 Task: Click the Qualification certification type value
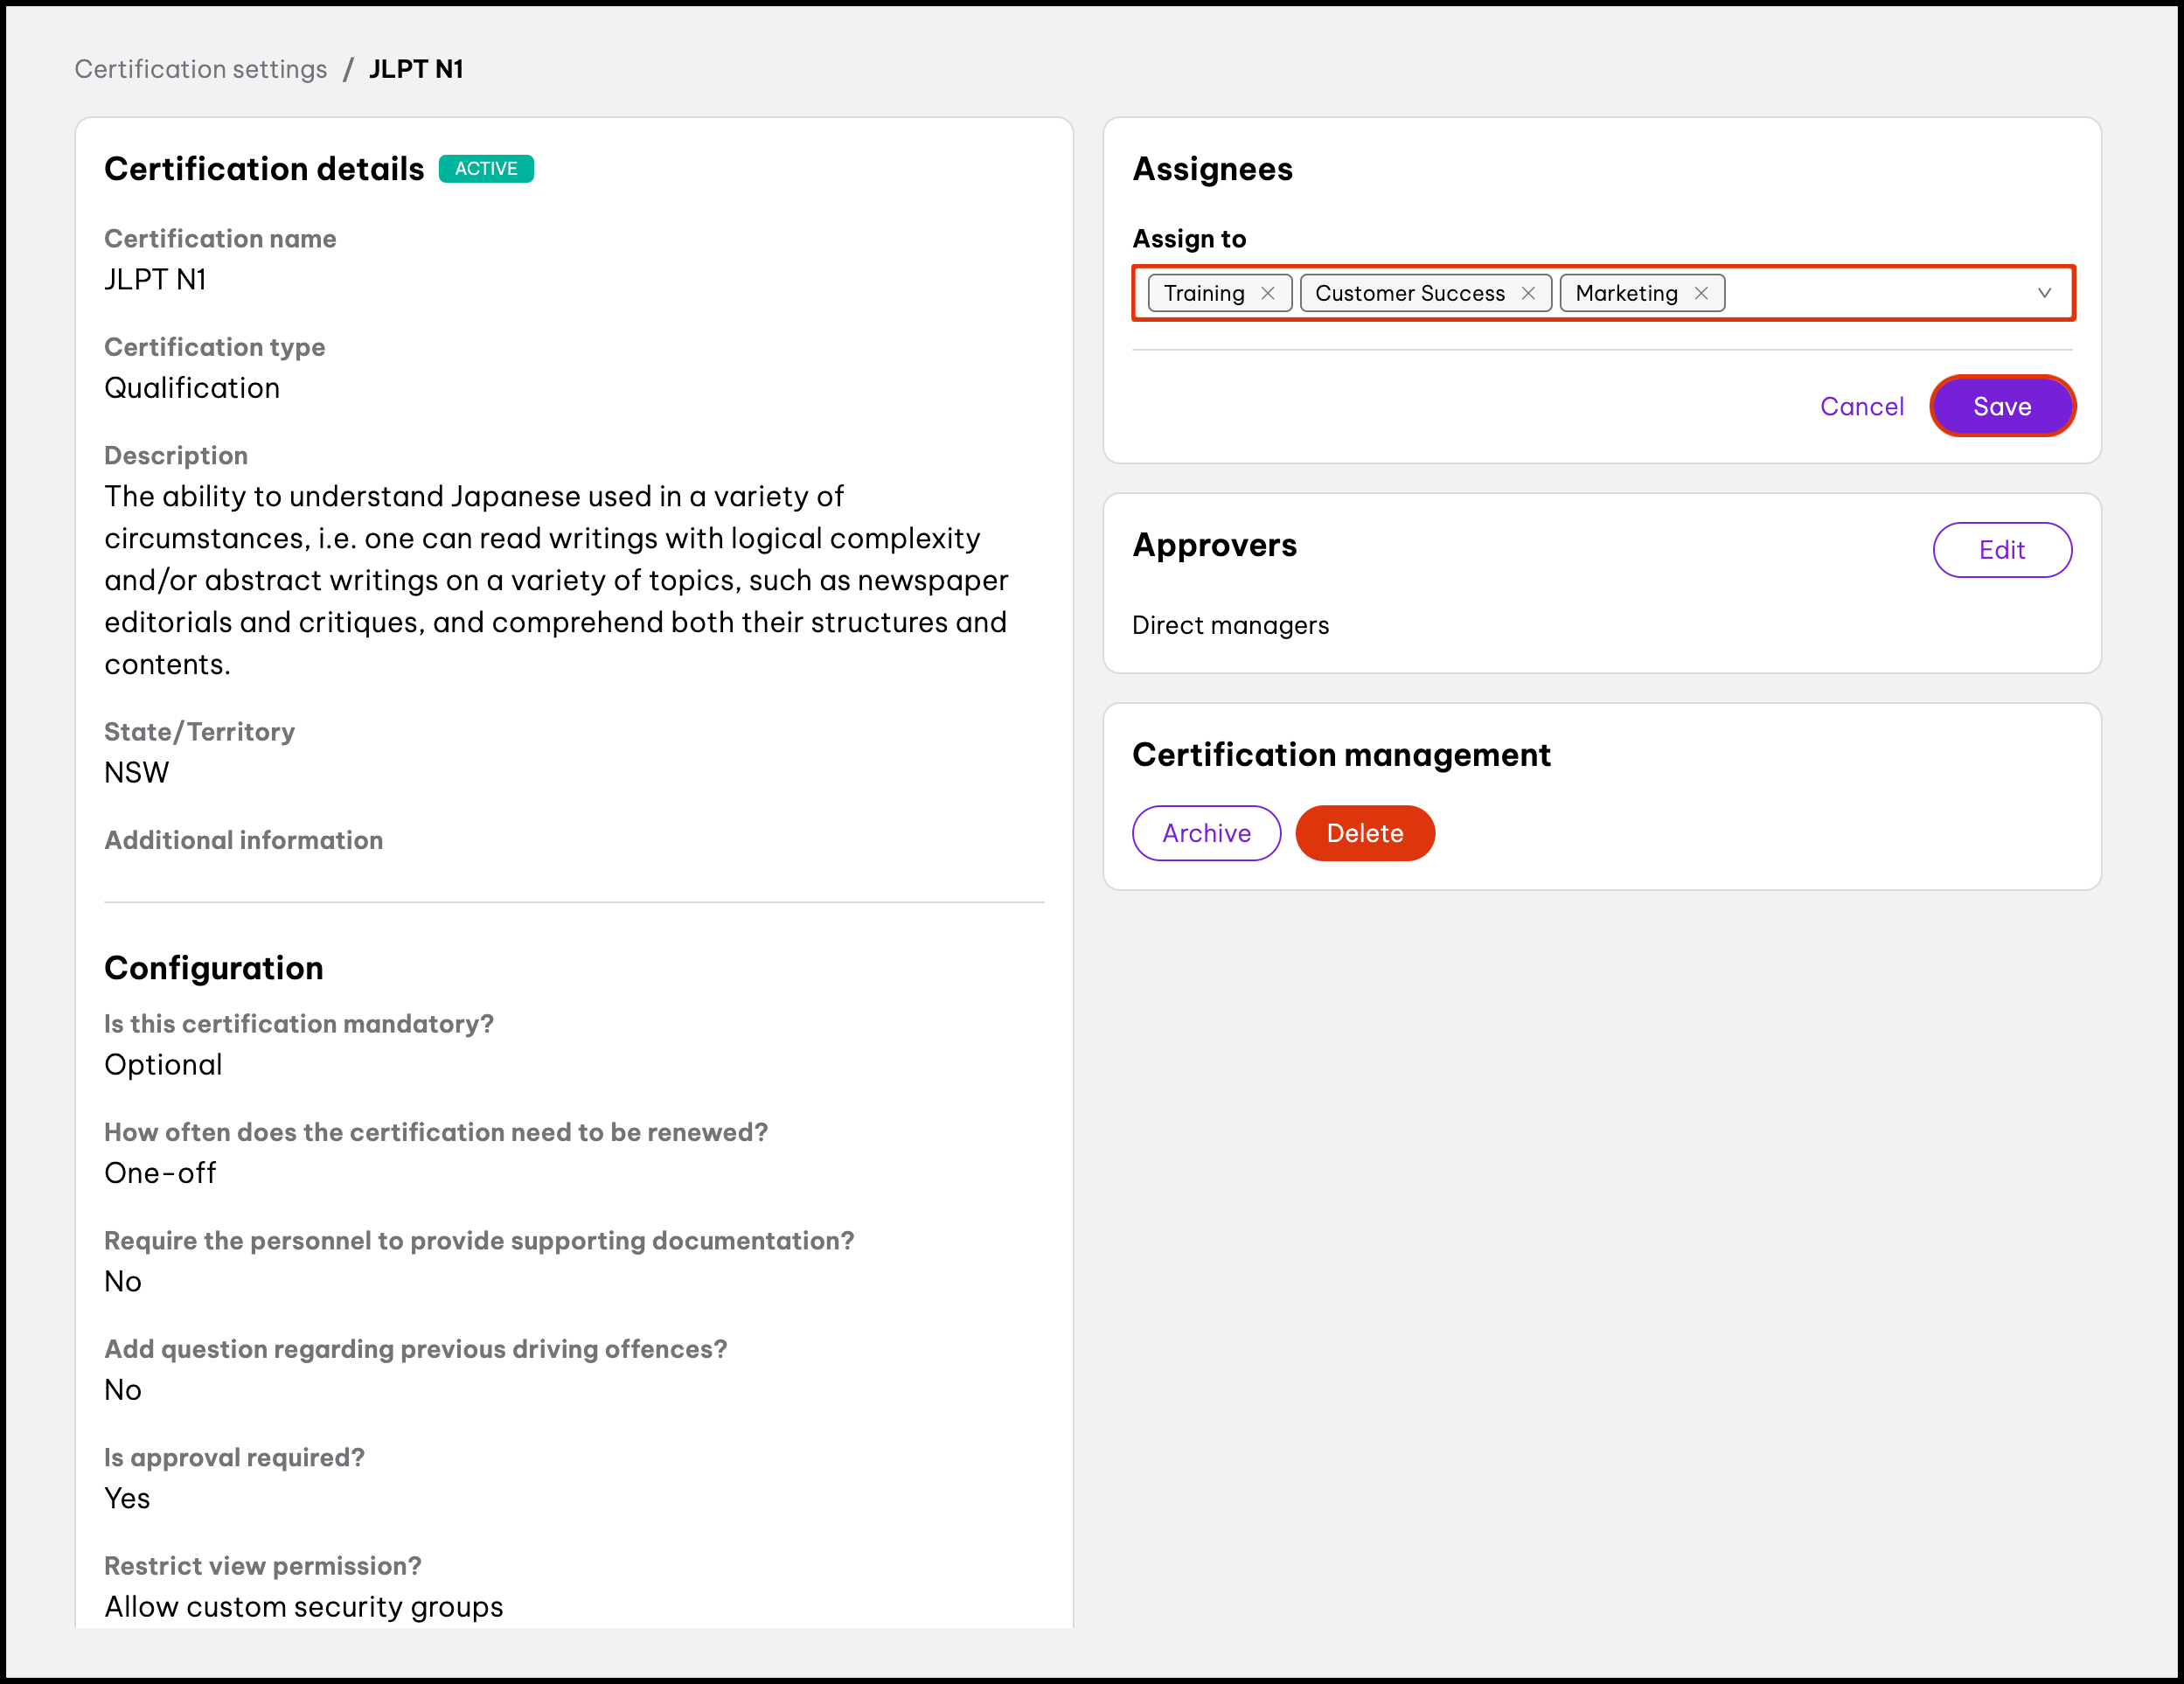tap(192, 388)
